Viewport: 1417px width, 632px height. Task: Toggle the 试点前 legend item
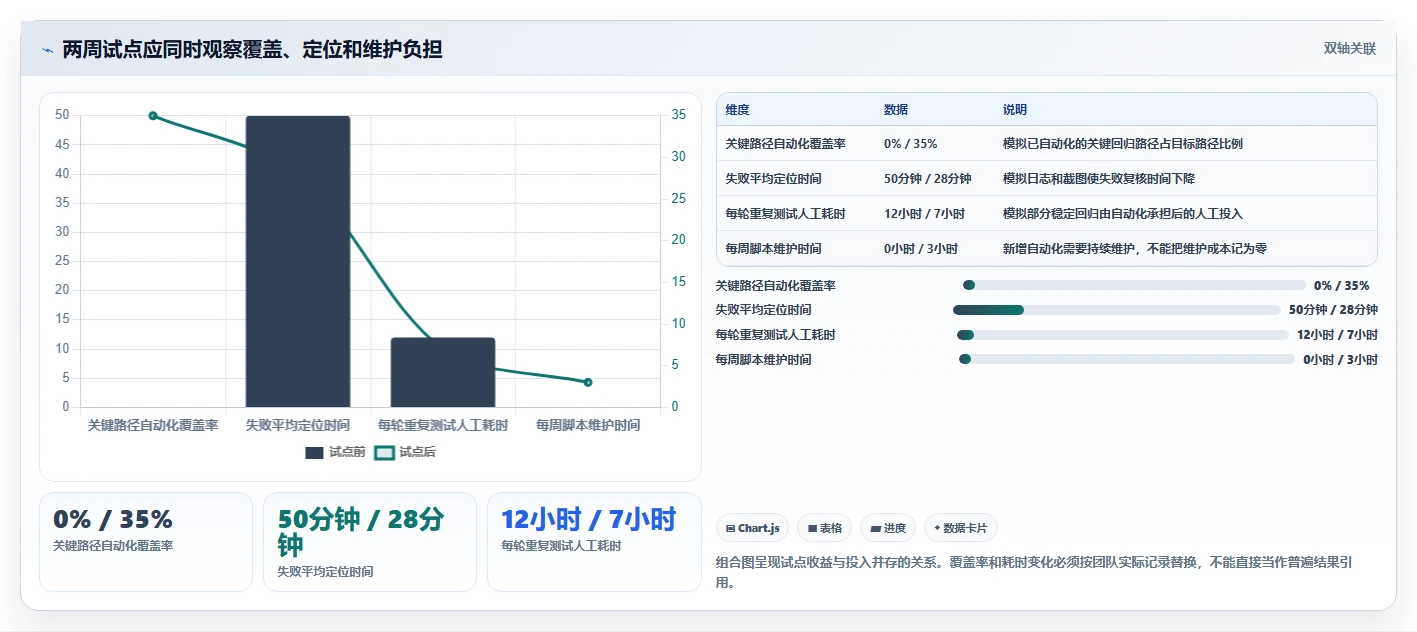(x=335, y=452)
